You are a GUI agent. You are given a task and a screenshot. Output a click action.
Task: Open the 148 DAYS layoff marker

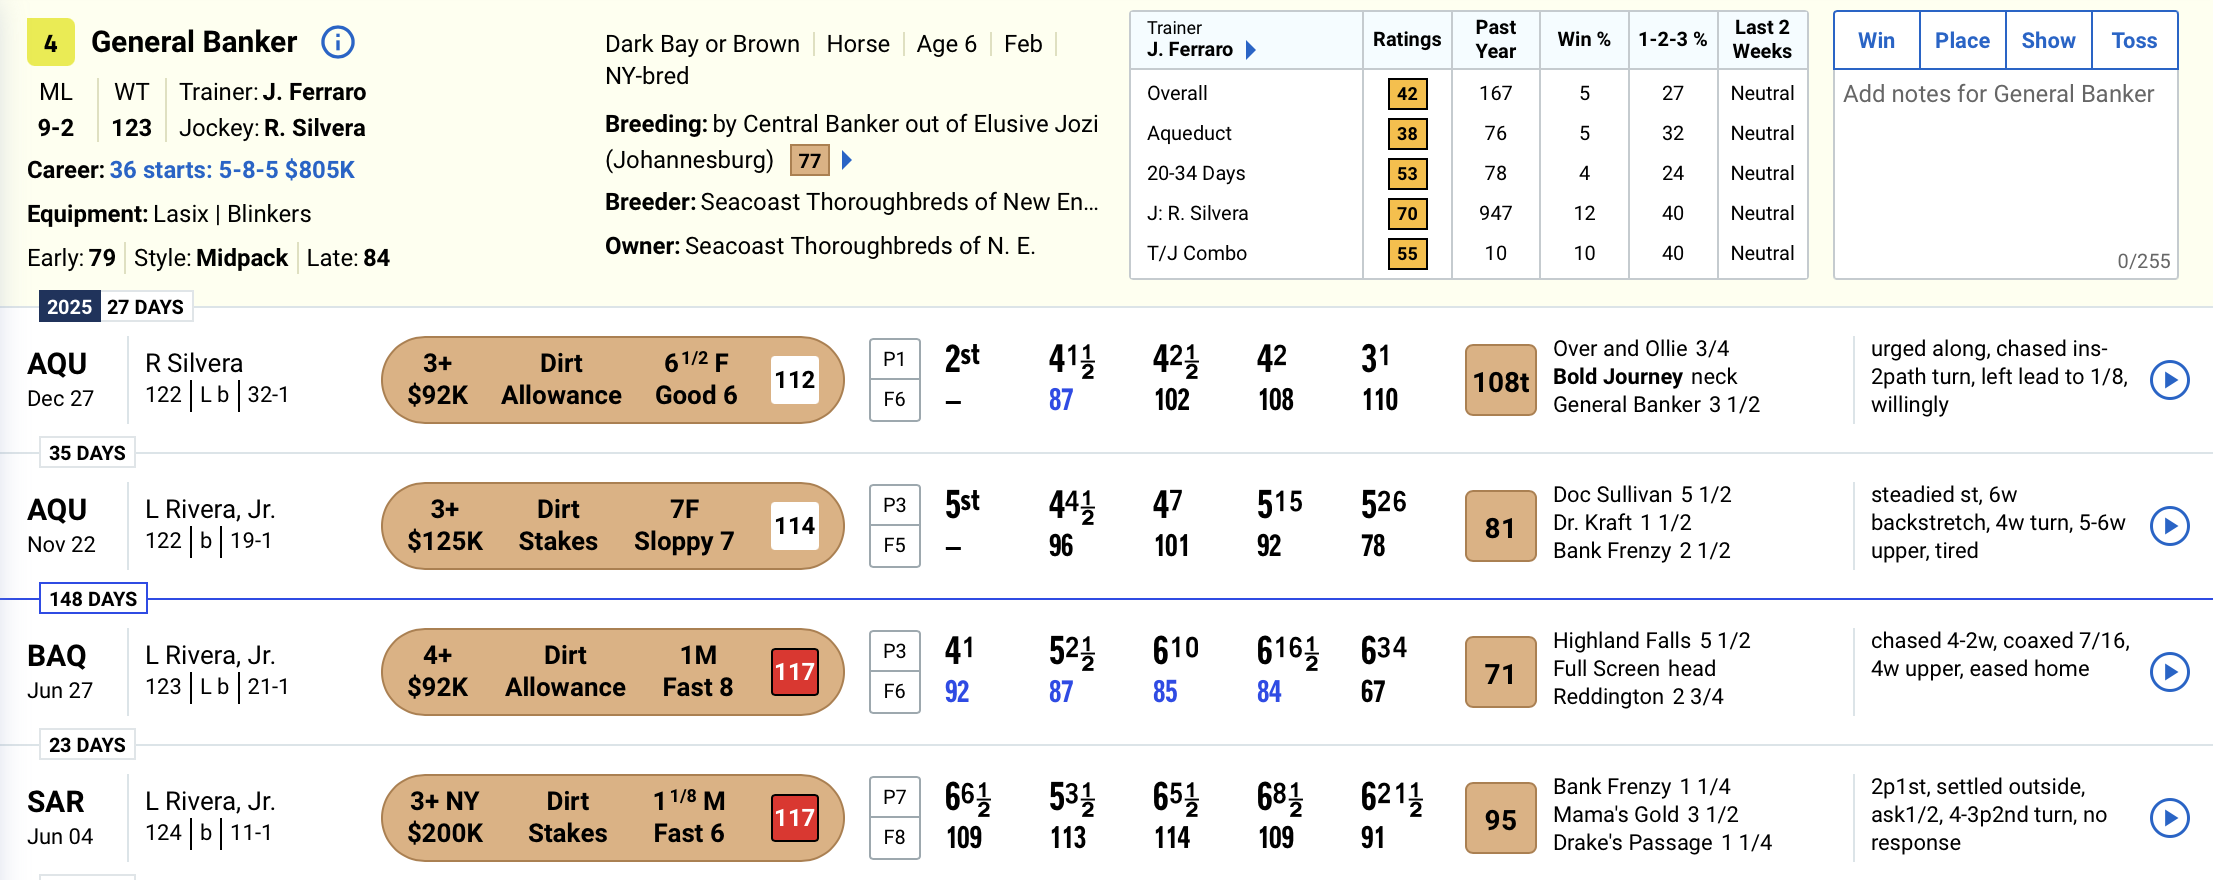[93, 599]
